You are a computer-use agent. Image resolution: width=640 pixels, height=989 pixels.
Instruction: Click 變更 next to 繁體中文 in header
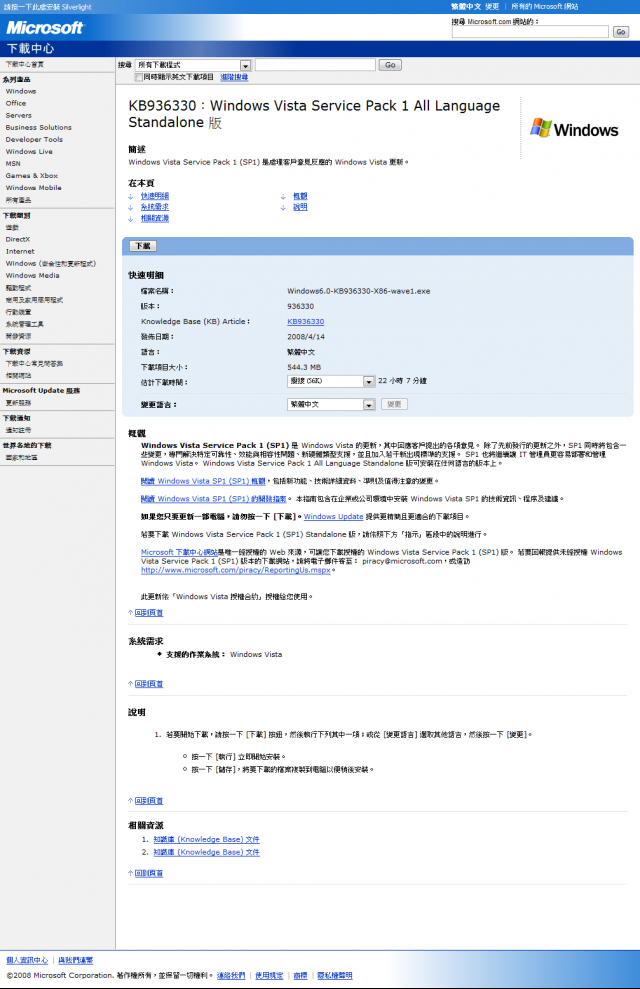[x=492, y=6]
